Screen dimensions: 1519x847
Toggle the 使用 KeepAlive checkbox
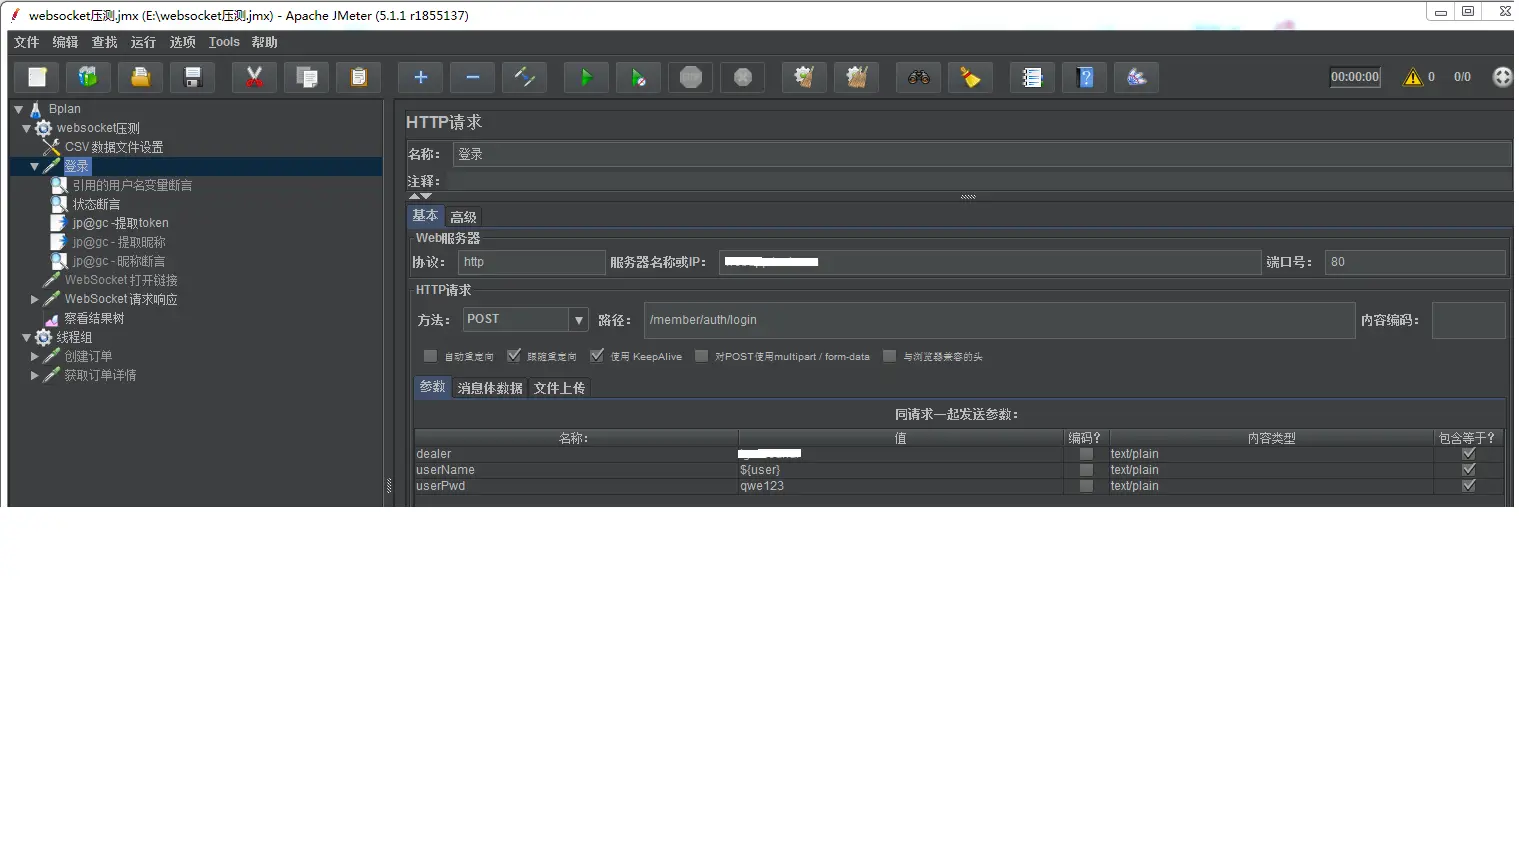597,356
